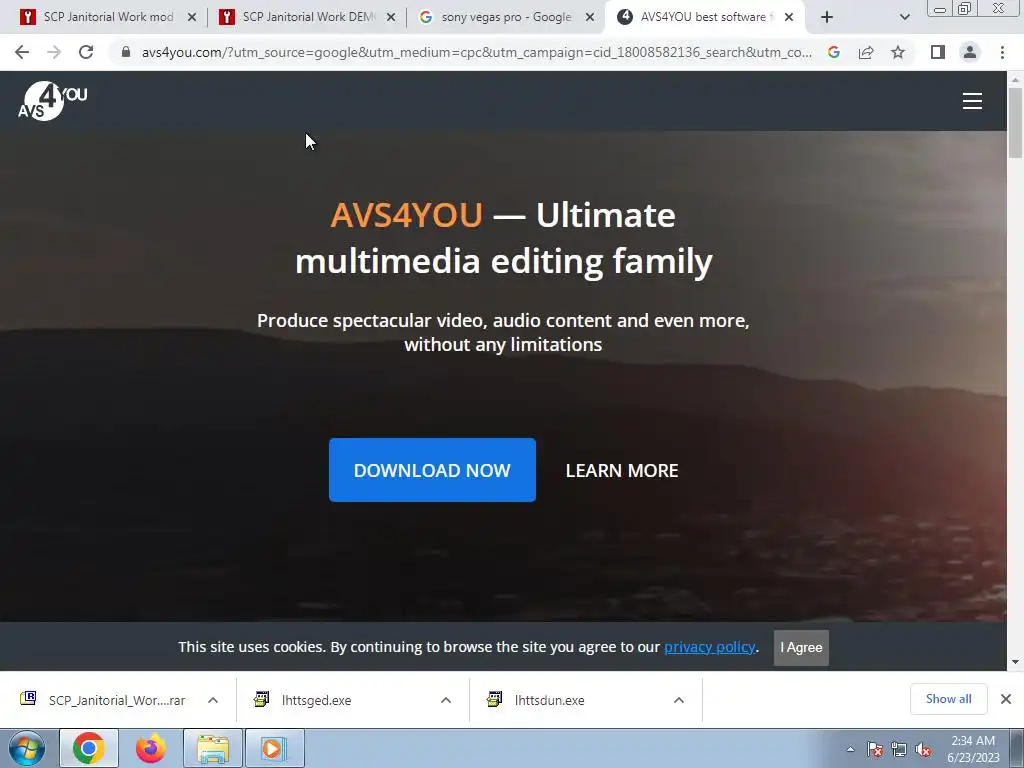
Task: Share this page via the share icon
Action: (866, 52)
